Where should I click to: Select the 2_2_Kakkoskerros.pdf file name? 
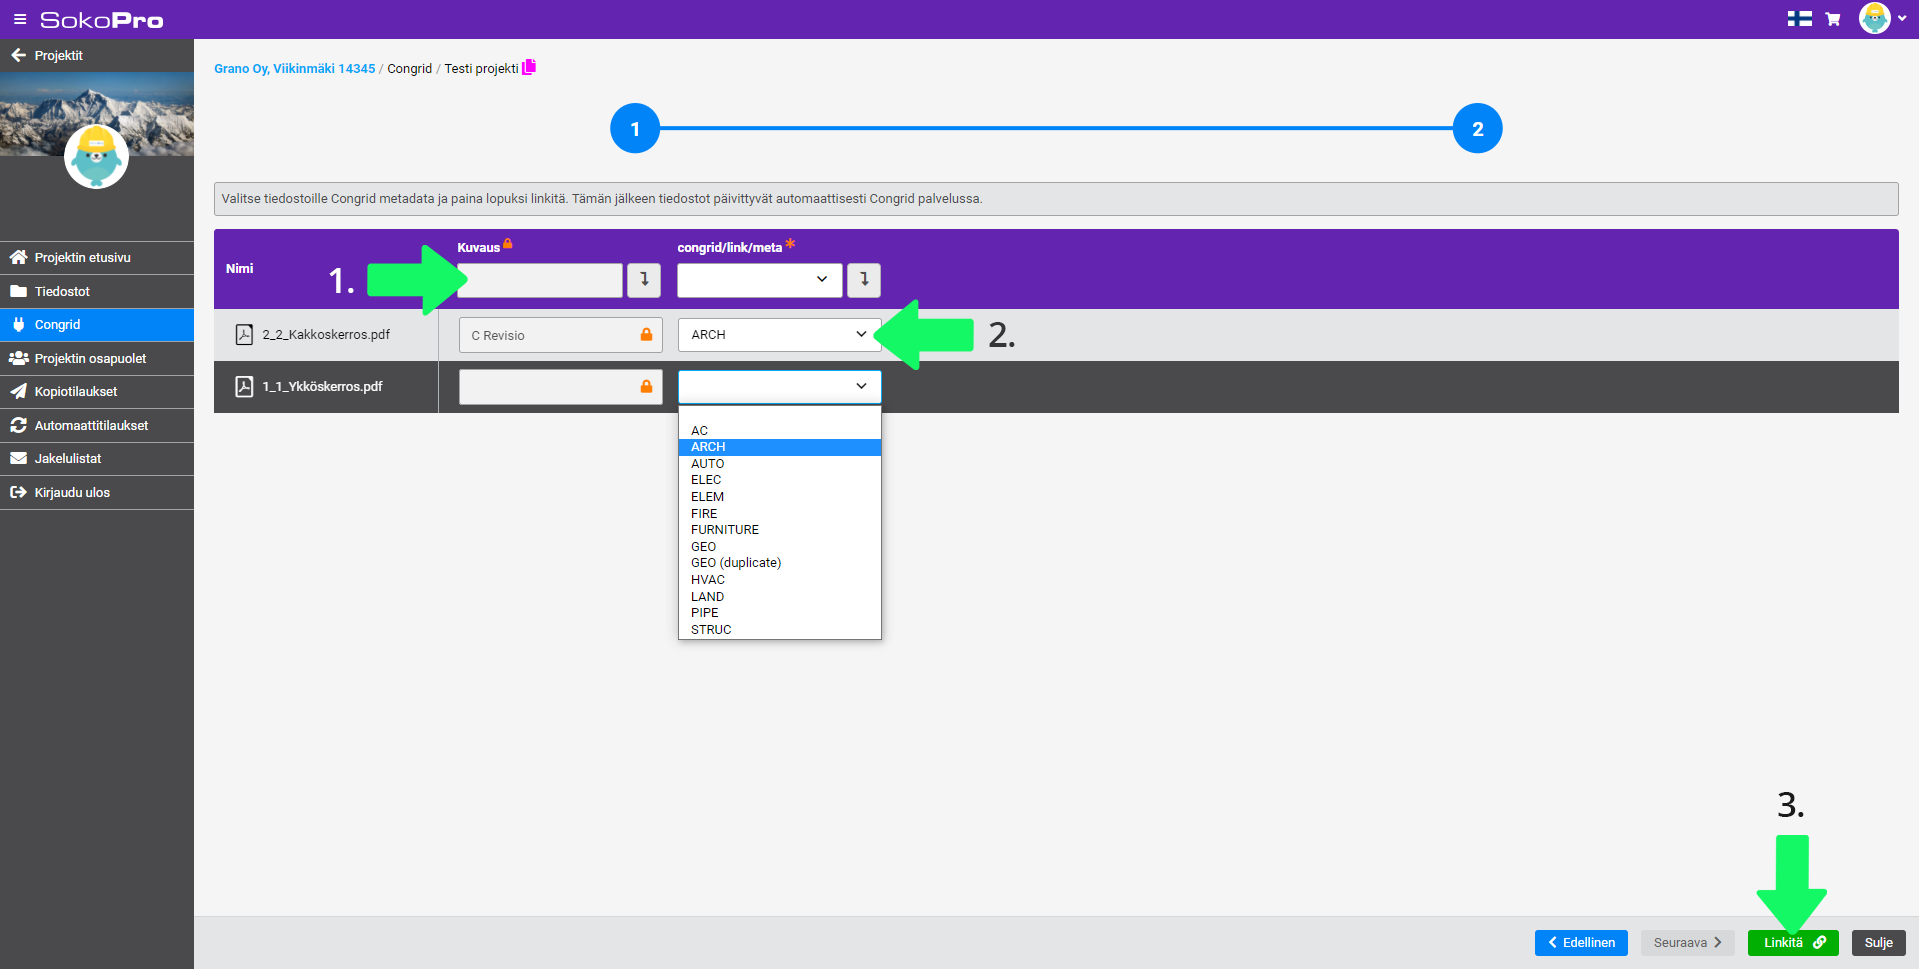[326, 335]
